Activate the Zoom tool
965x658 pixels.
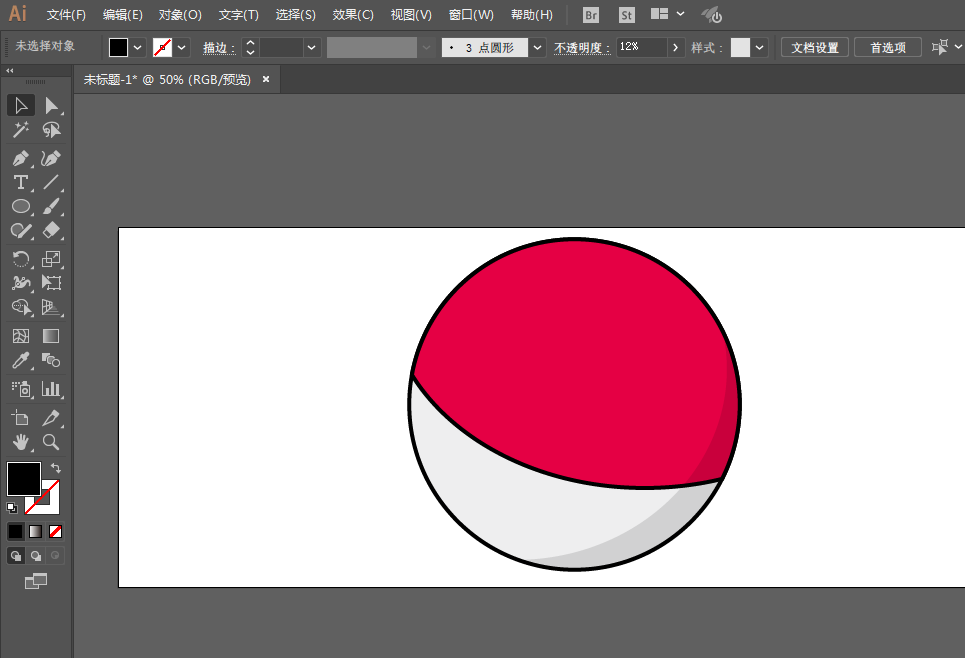pyautogui.click(x=51, y=442)
